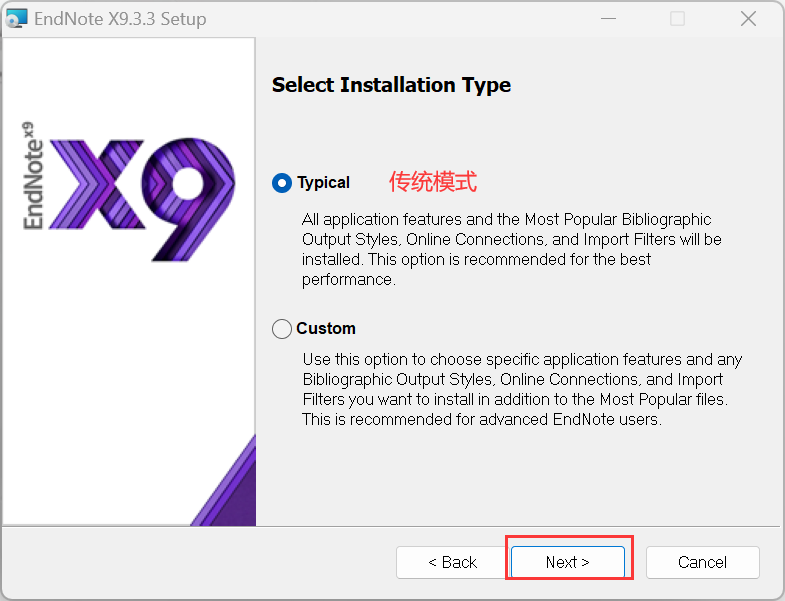Click the Typical option label text
Screen dimensions: 785x601
[x=323, y=183]
